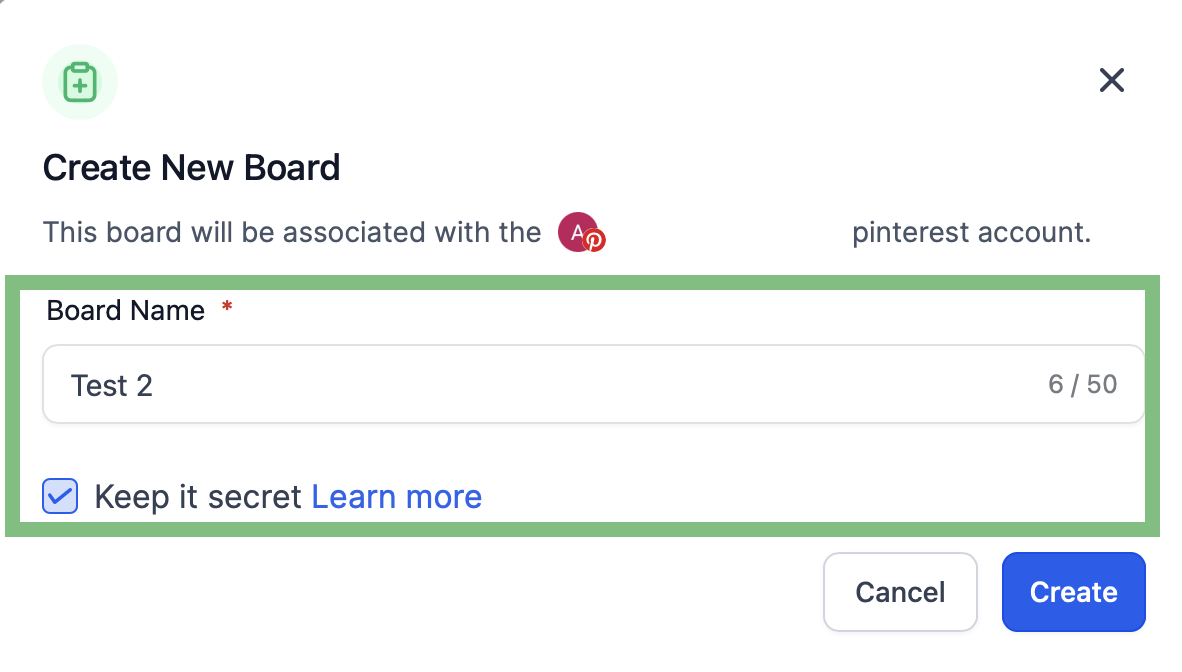Image resolution: width=1182 pixels, height=672 pixels.
Task: Click the 'Keep it secret' label text
Action: [x=198, y=497]
